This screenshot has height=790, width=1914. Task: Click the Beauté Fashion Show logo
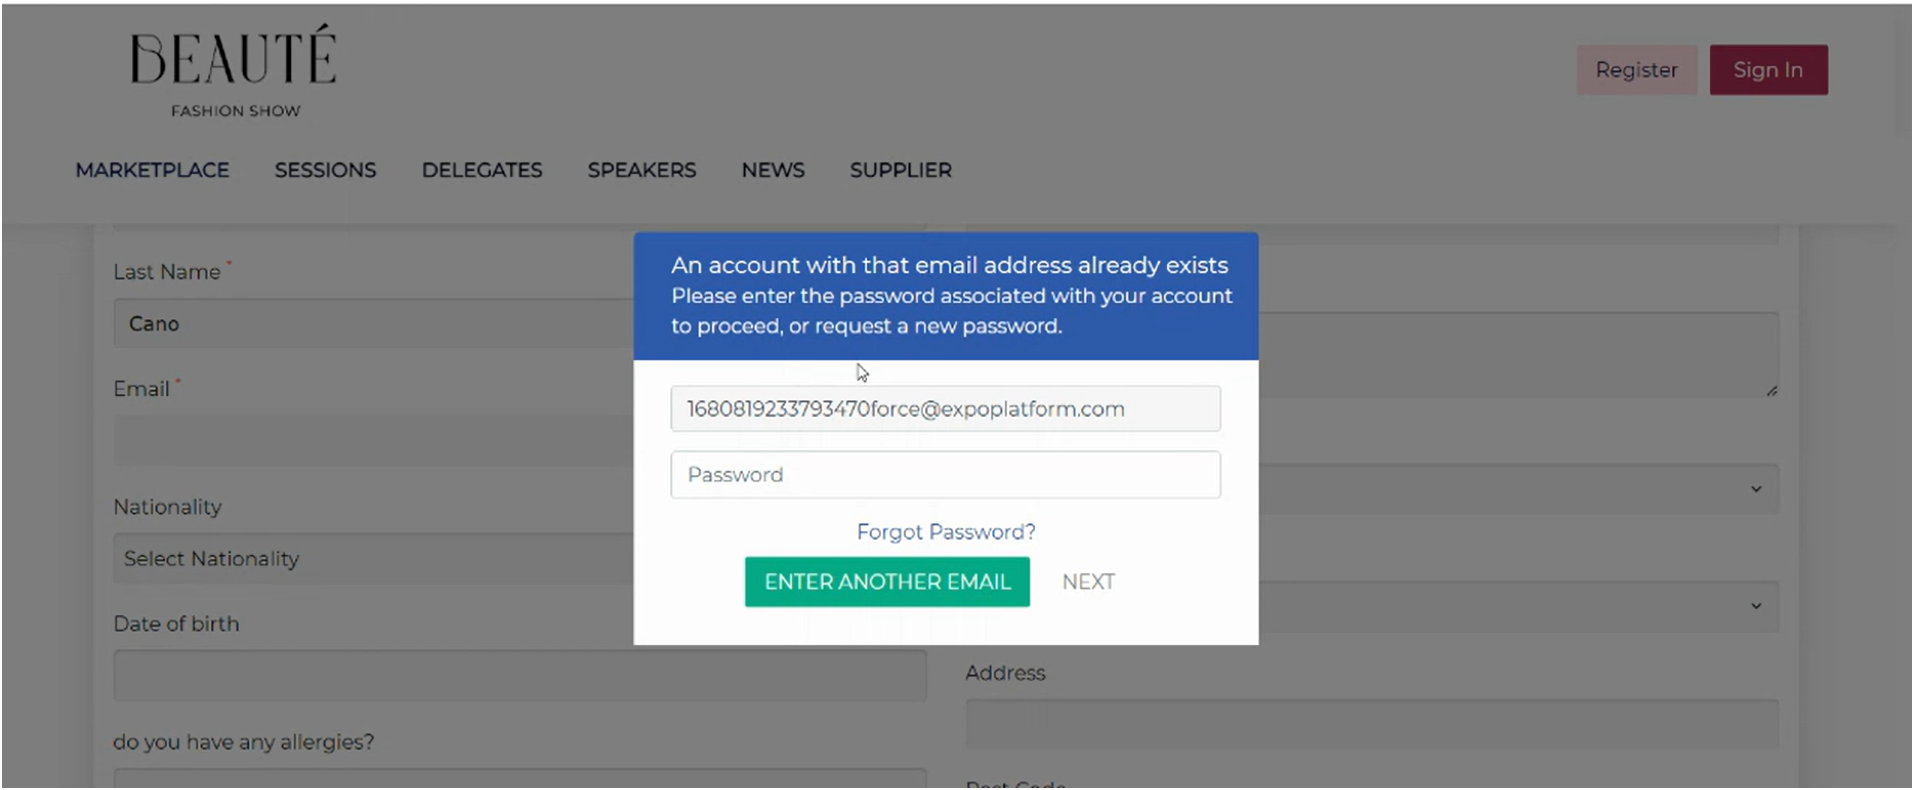[233, 72]
